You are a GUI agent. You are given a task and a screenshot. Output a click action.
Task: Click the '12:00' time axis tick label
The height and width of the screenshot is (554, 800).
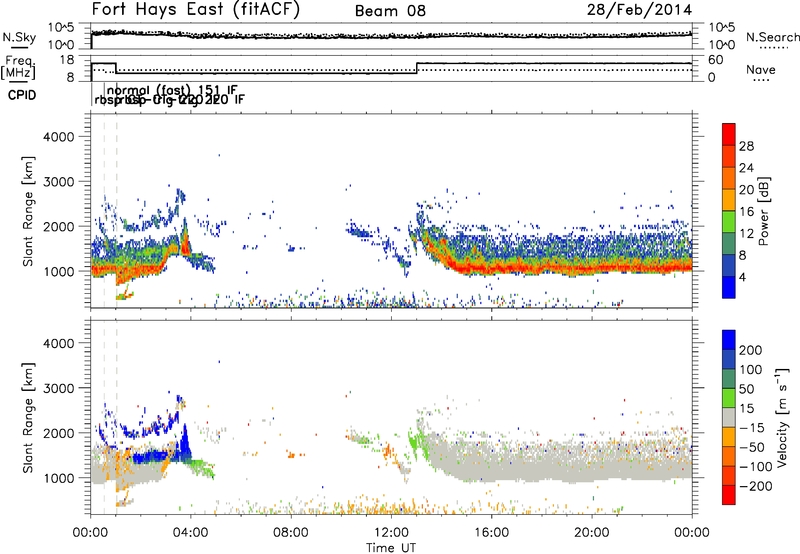point(391,533)
